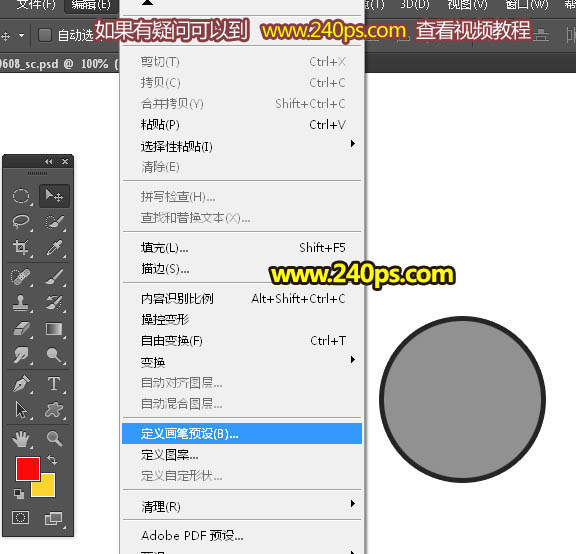Select the Pen tool
The width and height of the screenshot is (576, 554).
coord(21,384)
